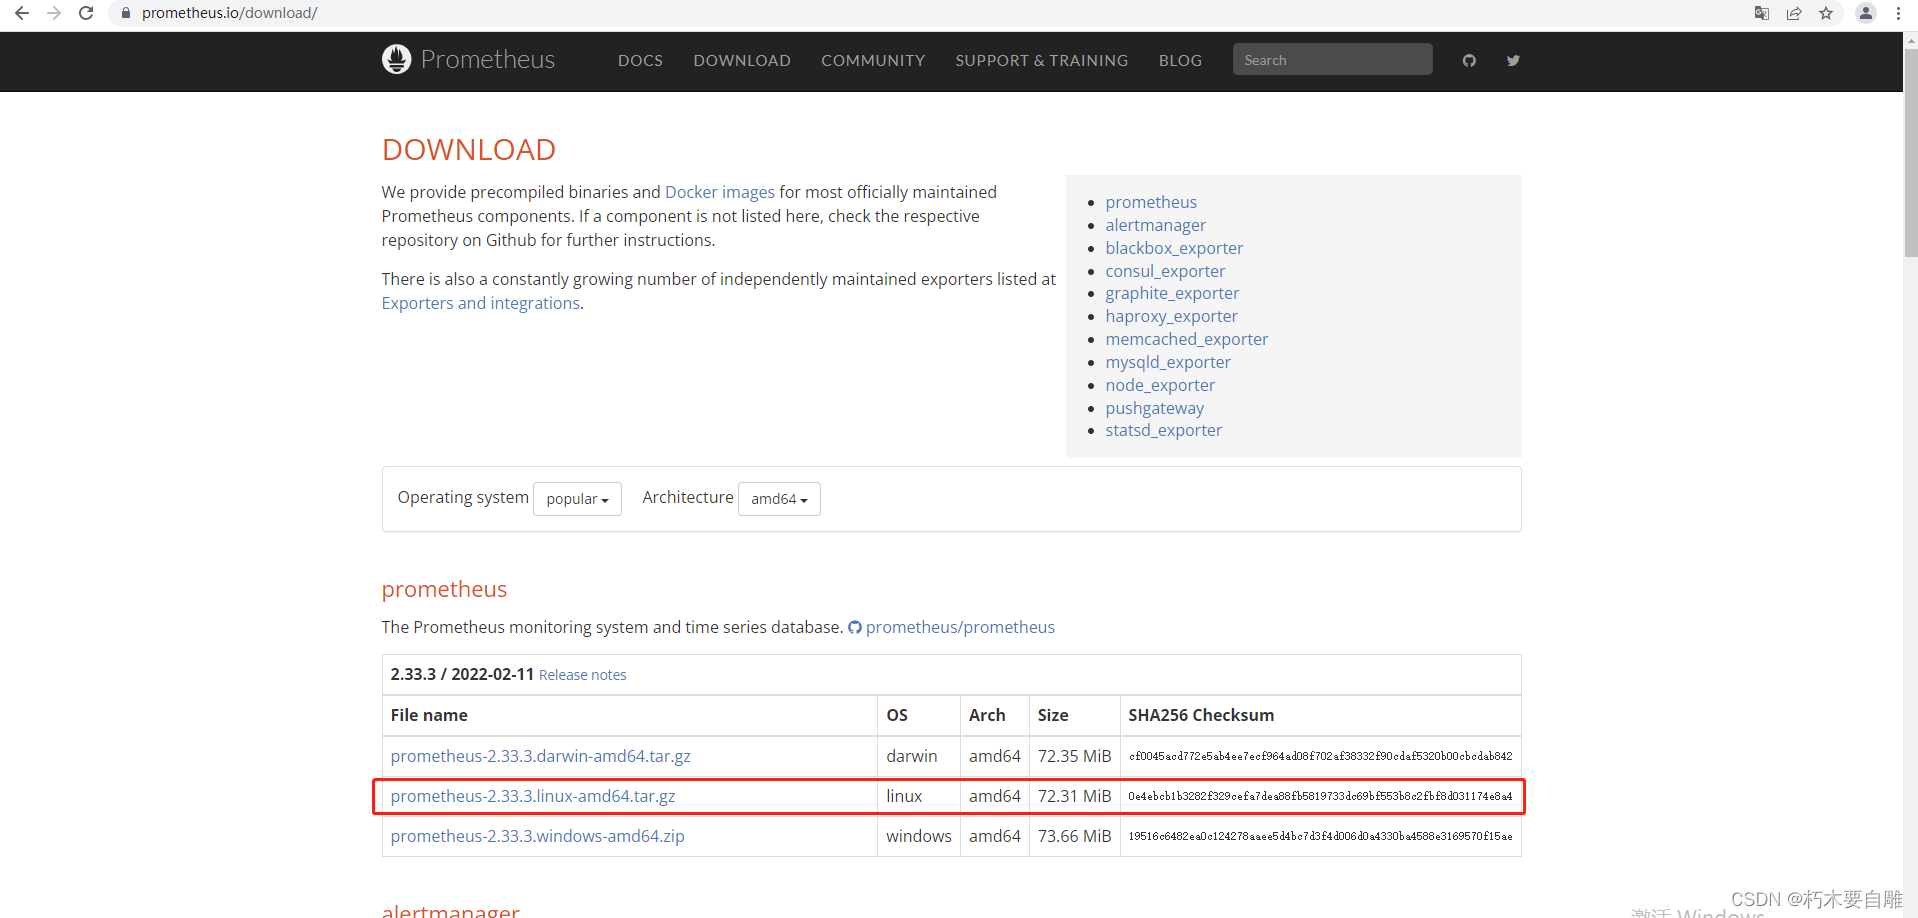This screenshot has height=918, width=1918.
Task: Expand the Operating system popular dropdown
Action: point(577,499)
